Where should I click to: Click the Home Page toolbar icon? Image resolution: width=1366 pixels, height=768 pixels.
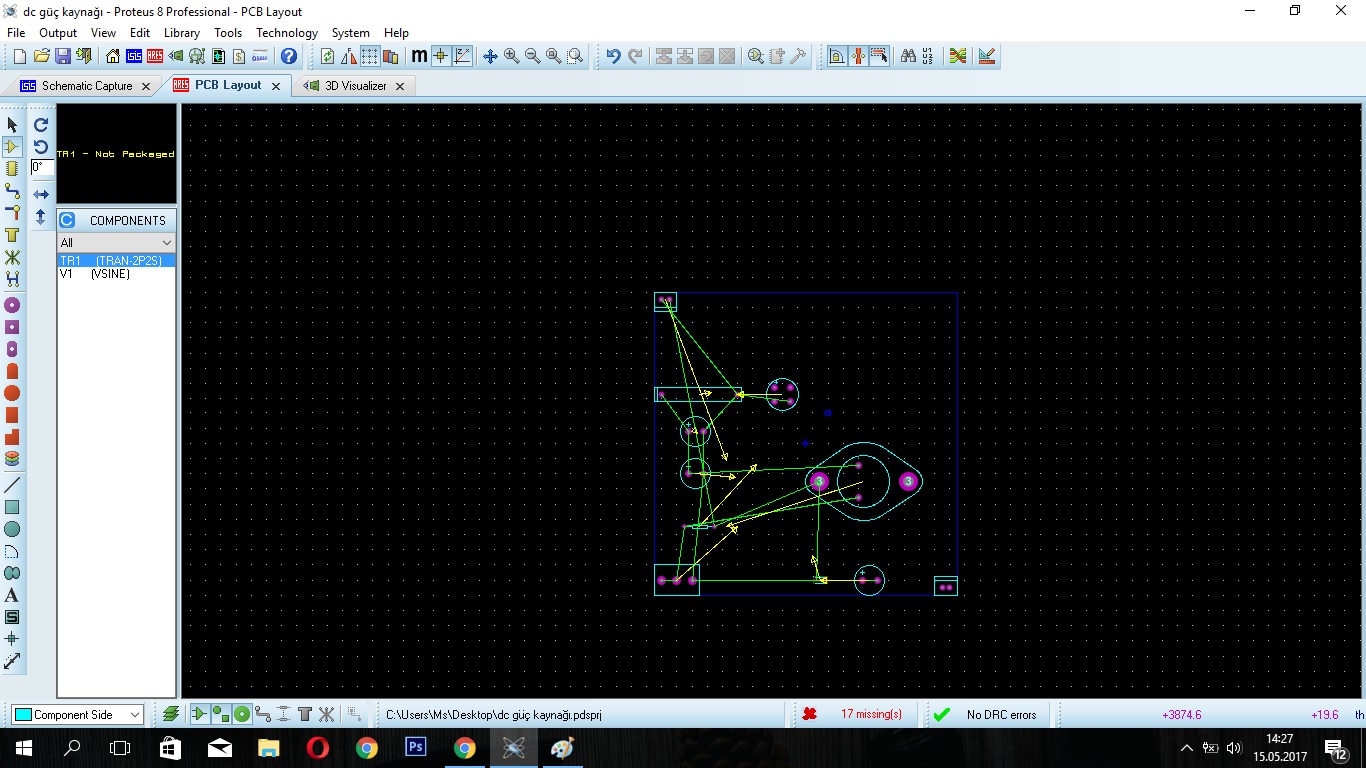pos(112,56)
